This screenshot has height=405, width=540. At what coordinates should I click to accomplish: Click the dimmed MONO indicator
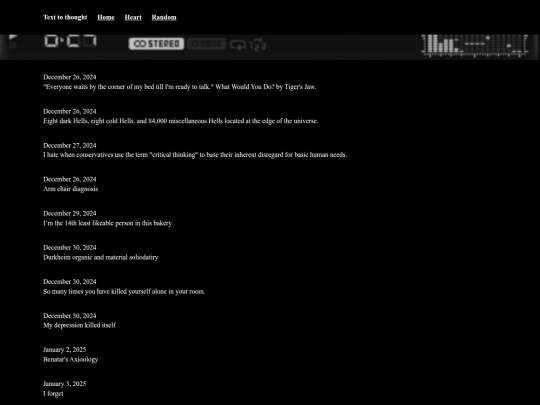[207, 44]
